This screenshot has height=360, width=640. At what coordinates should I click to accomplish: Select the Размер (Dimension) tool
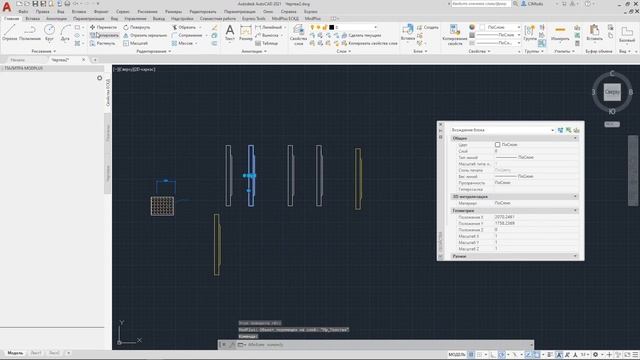coord(246,33)
